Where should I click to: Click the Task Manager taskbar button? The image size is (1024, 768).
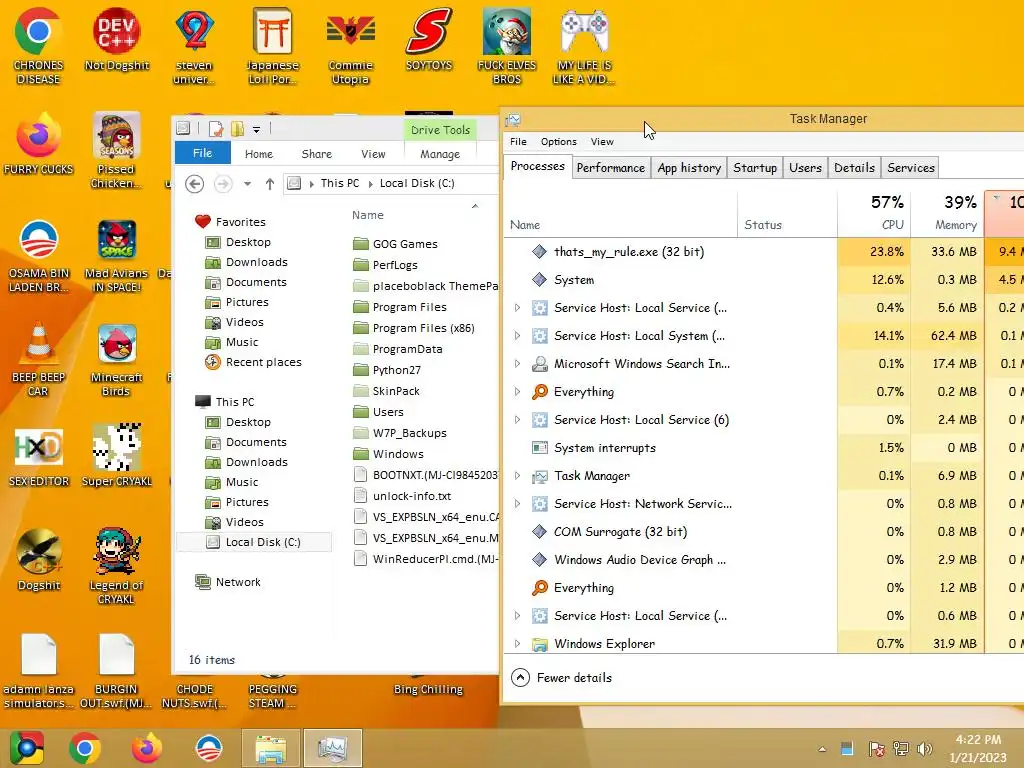[x=332, y=748]
